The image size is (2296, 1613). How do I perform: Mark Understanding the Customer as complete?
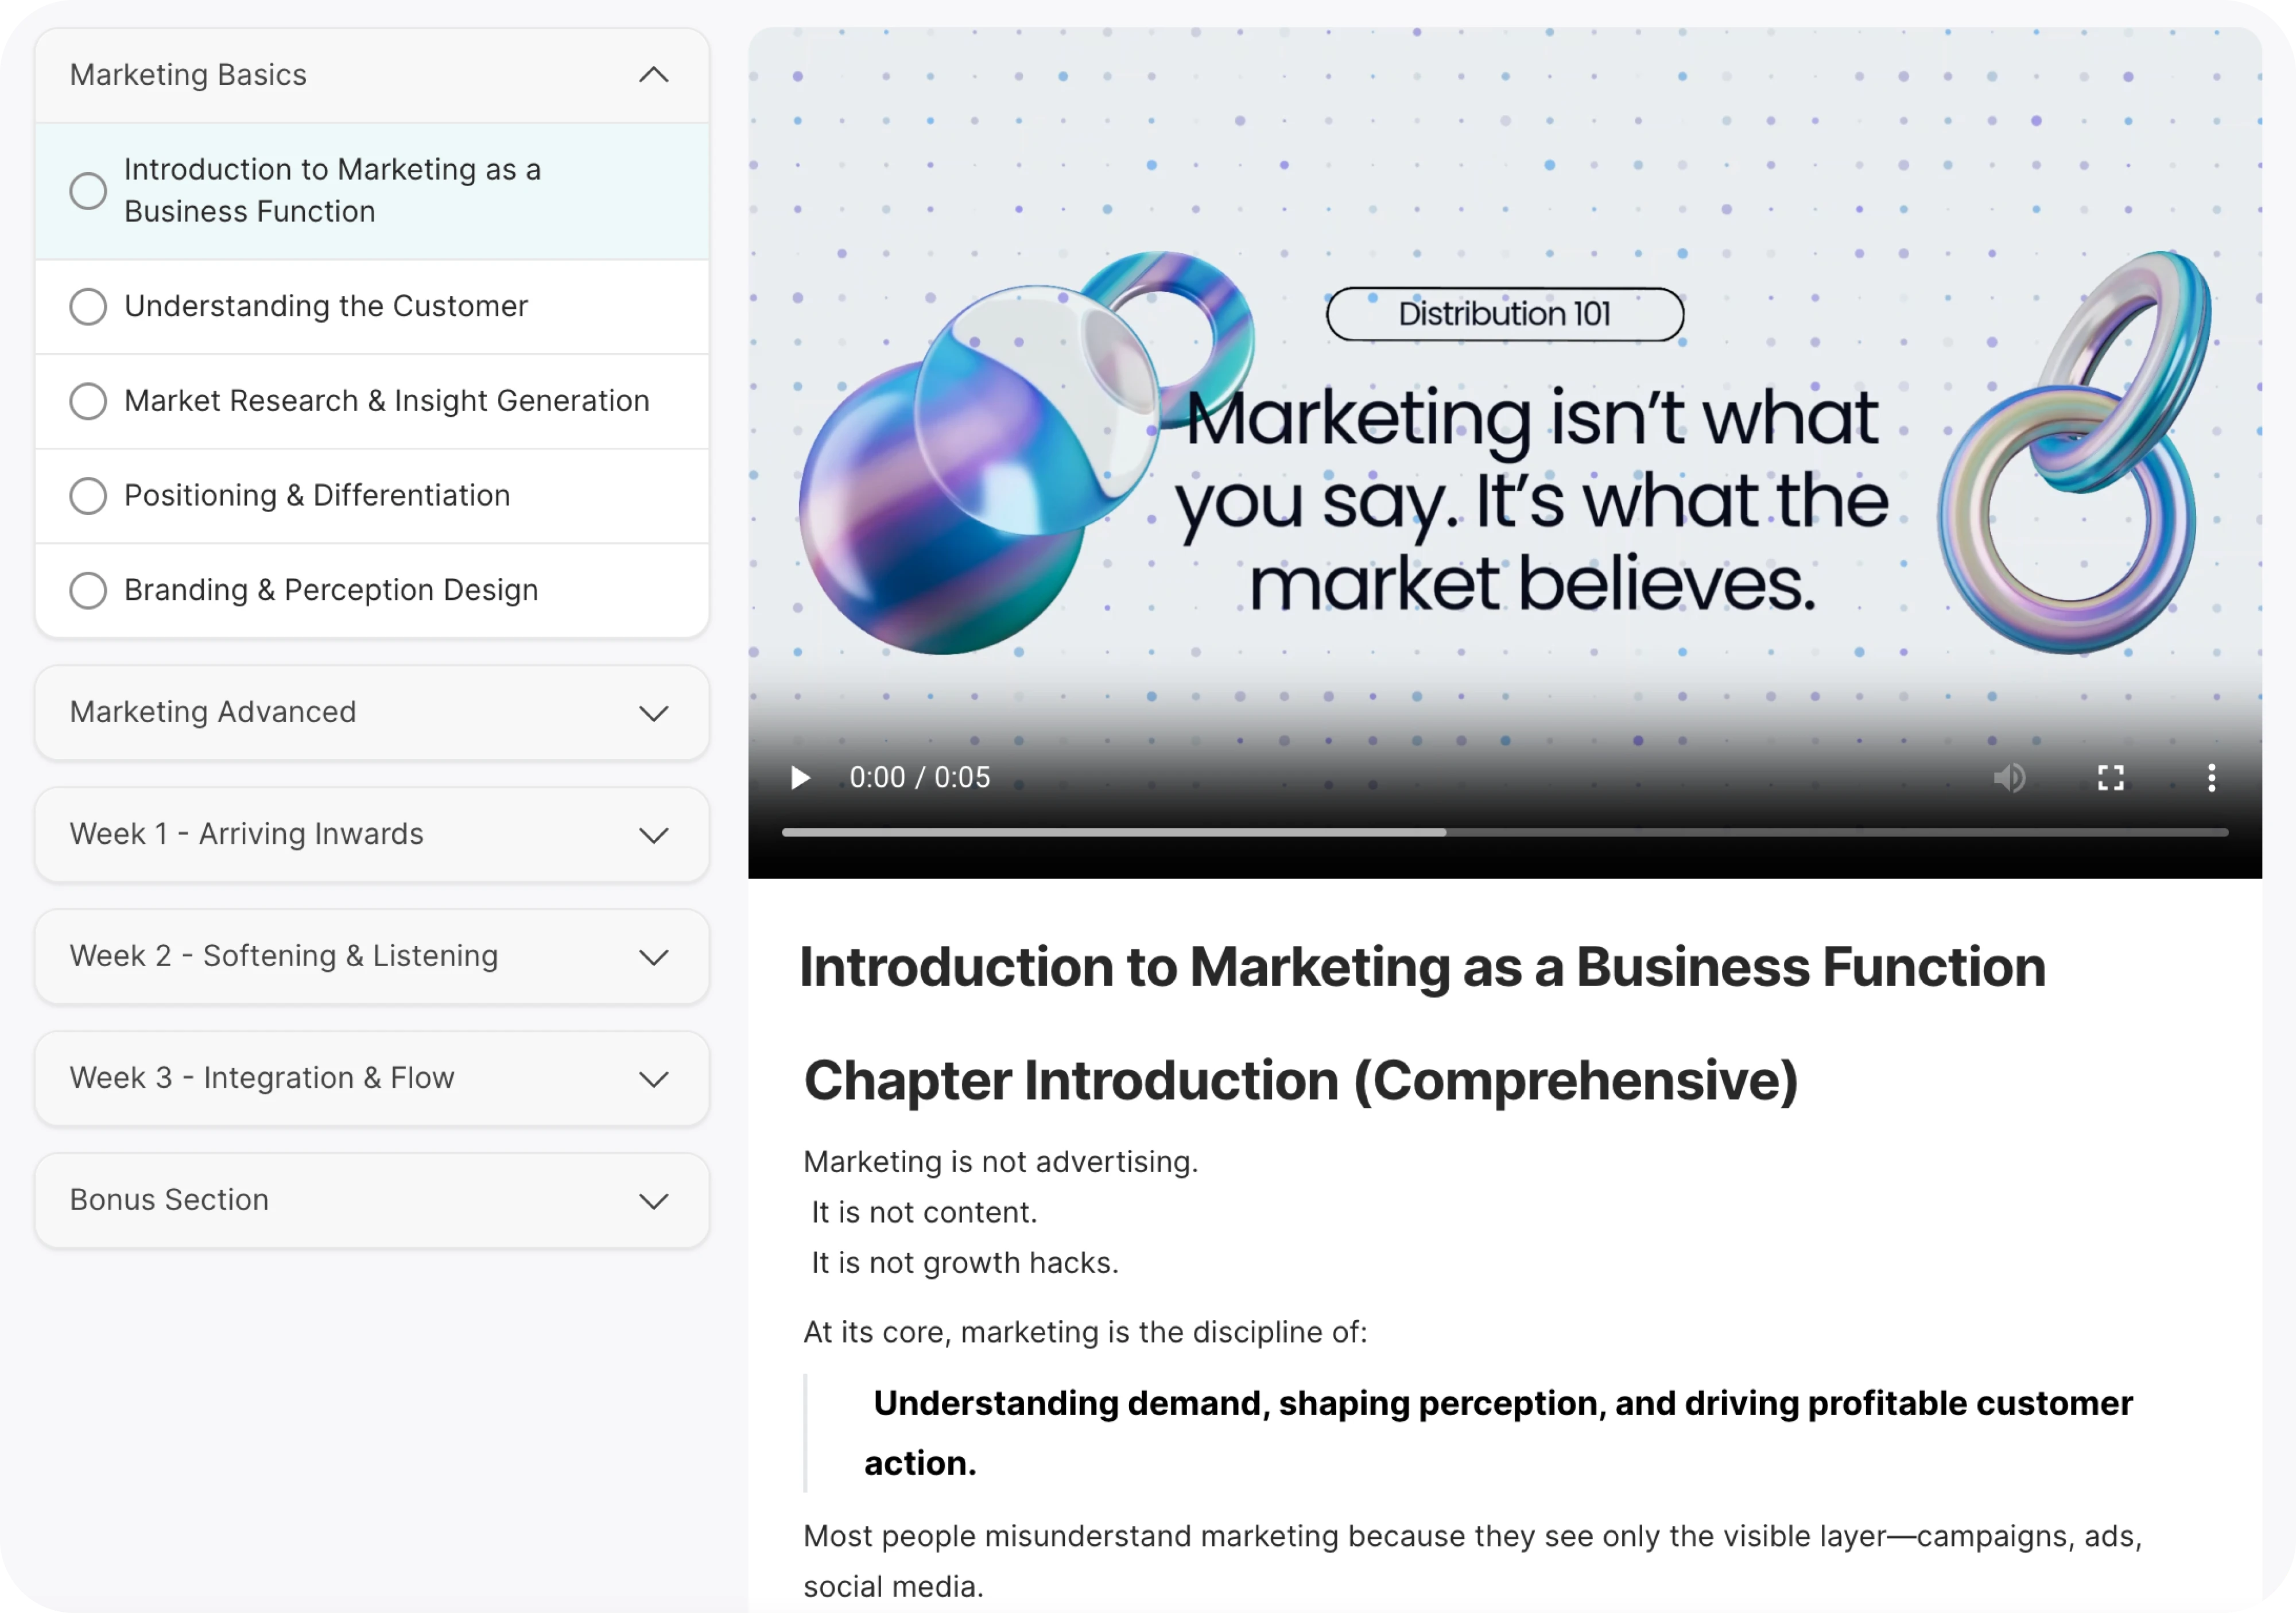88,307
